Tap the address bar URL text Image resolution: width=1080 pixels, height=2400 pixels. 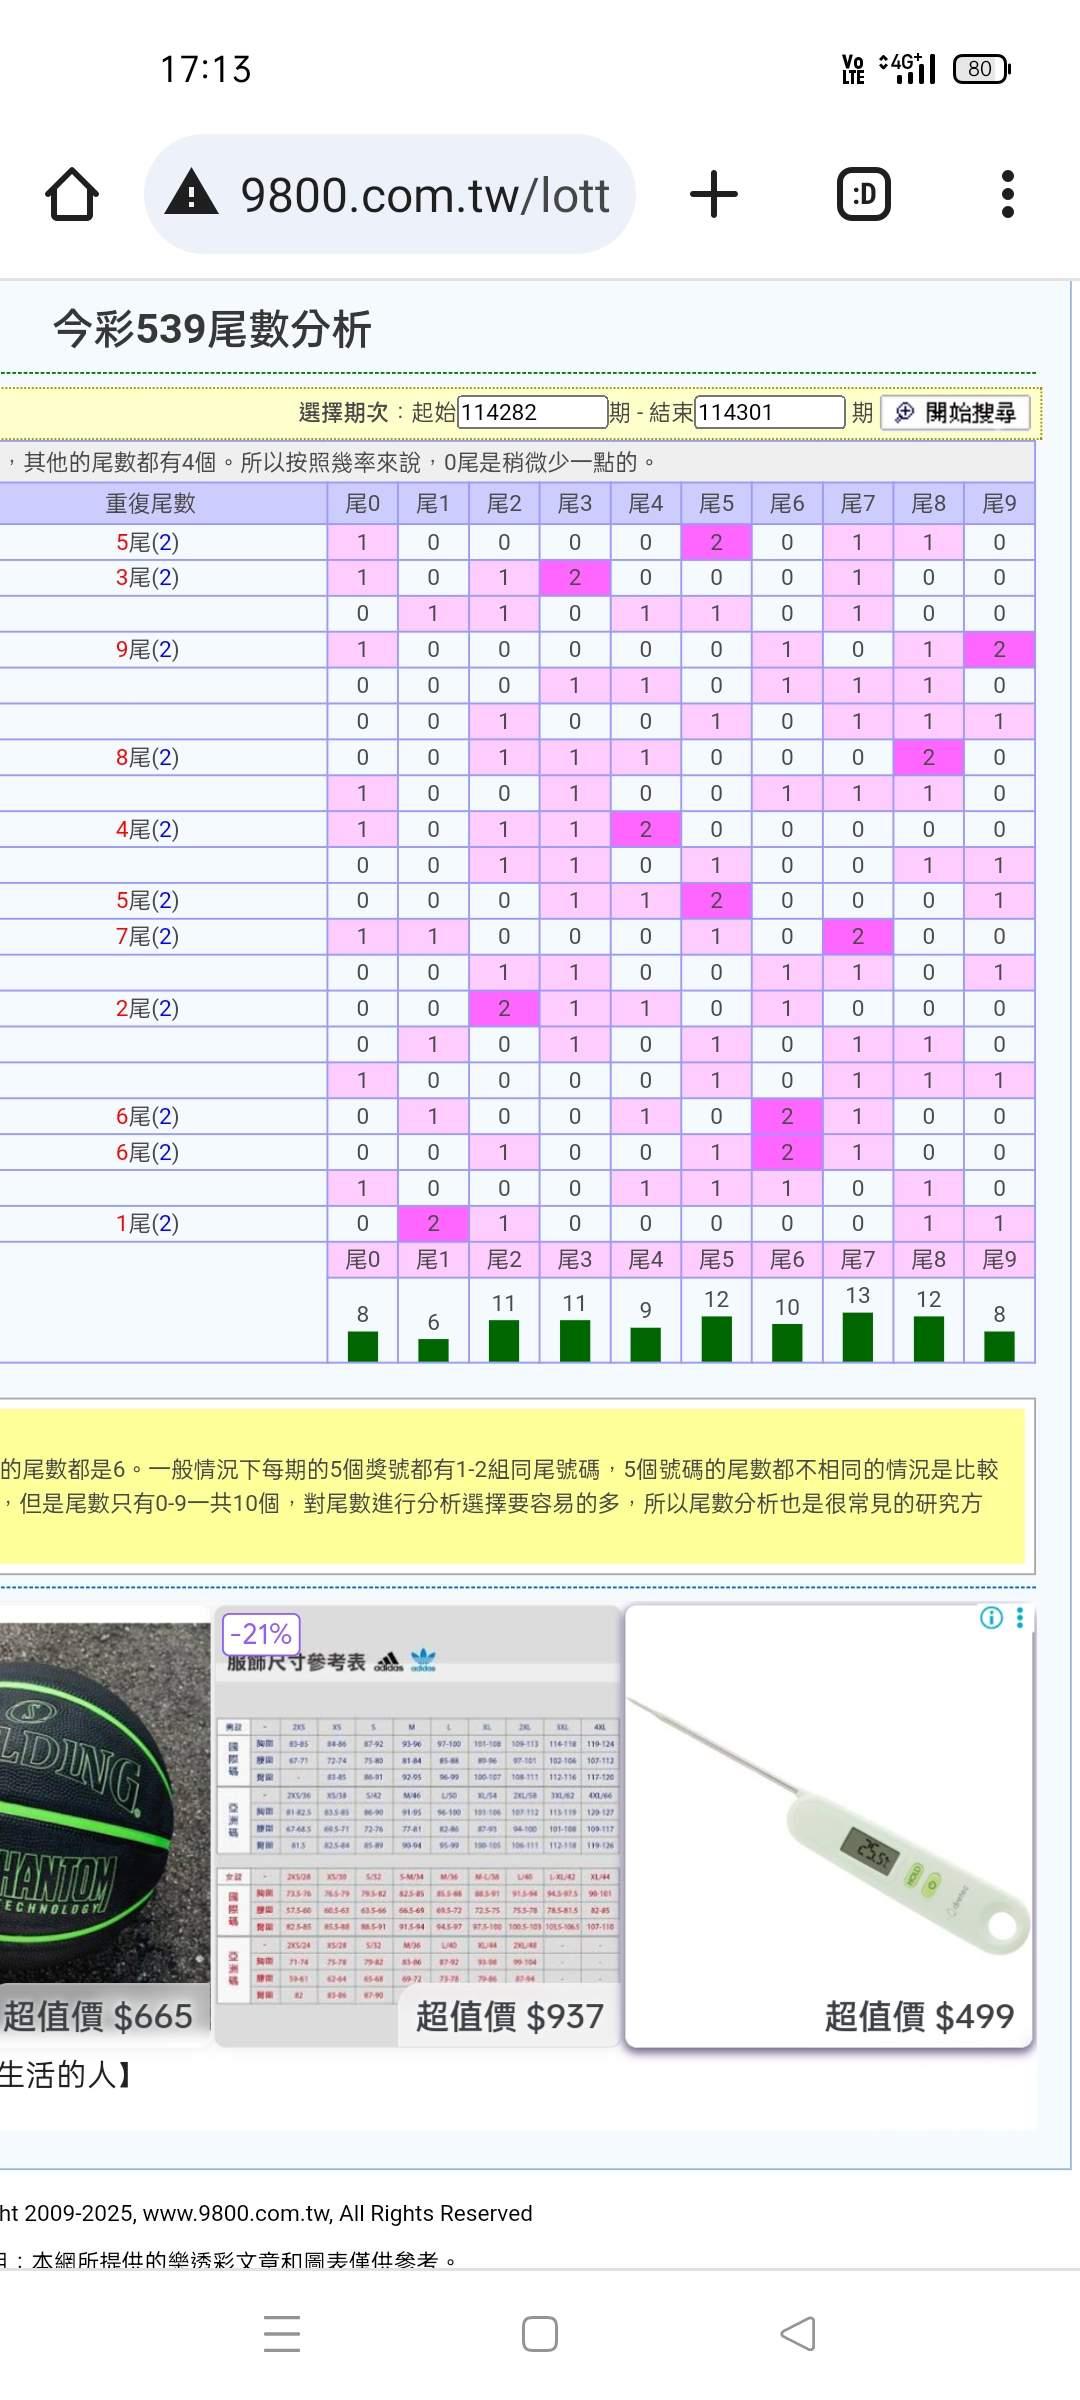coord(425,194)
